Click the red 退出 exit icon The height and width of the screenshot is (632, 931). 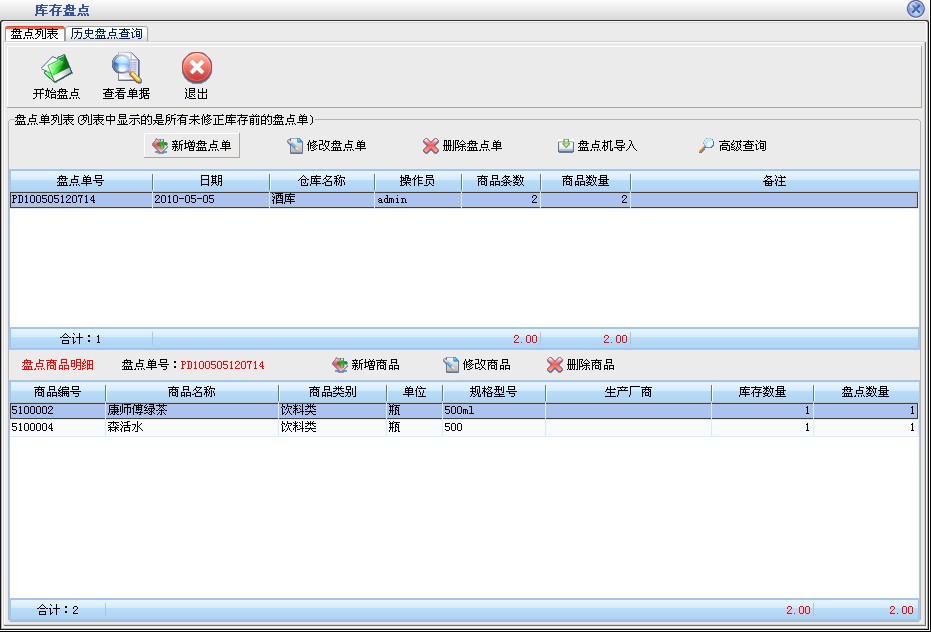pyautogui.click(x=196, y=70)
